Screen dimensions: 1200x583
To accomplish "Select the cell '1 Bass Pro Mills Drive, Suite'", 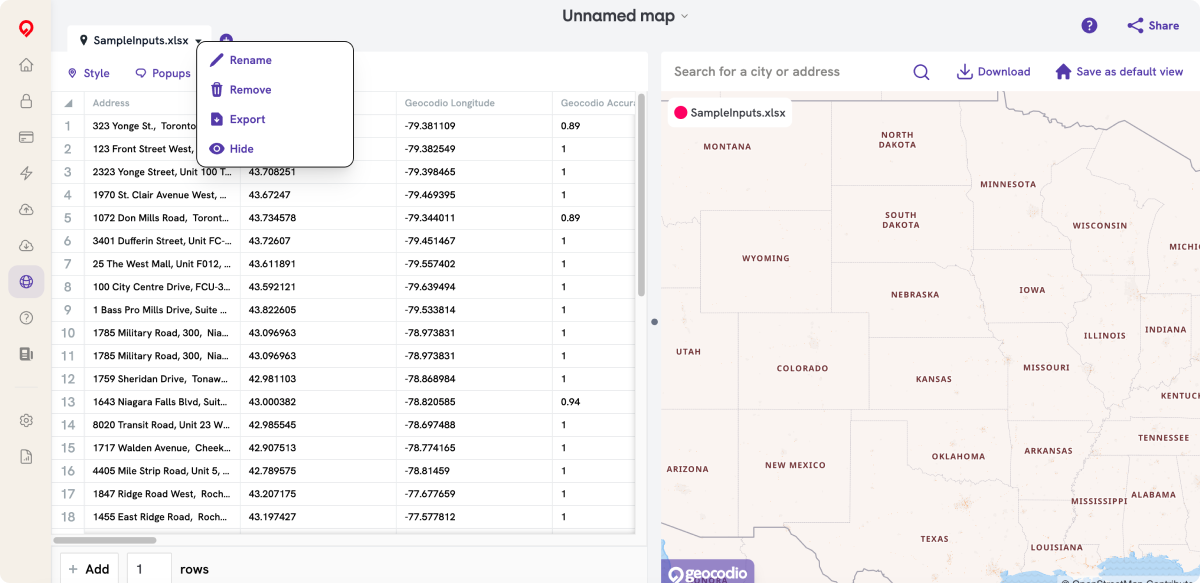I will pos(162,310).
